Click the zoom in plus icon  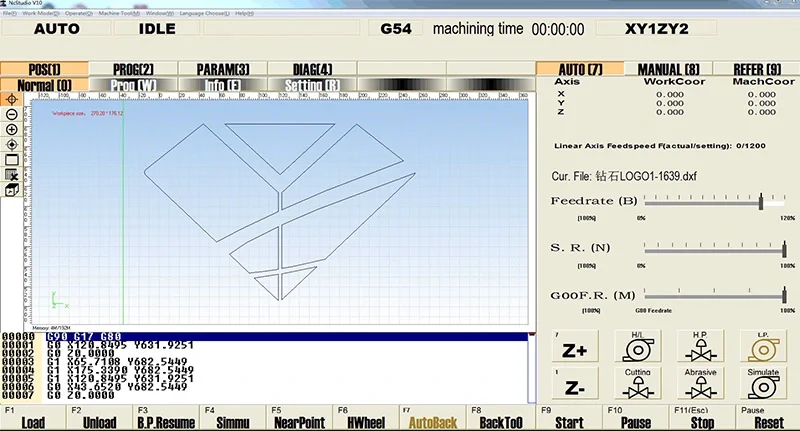point(11,130)
